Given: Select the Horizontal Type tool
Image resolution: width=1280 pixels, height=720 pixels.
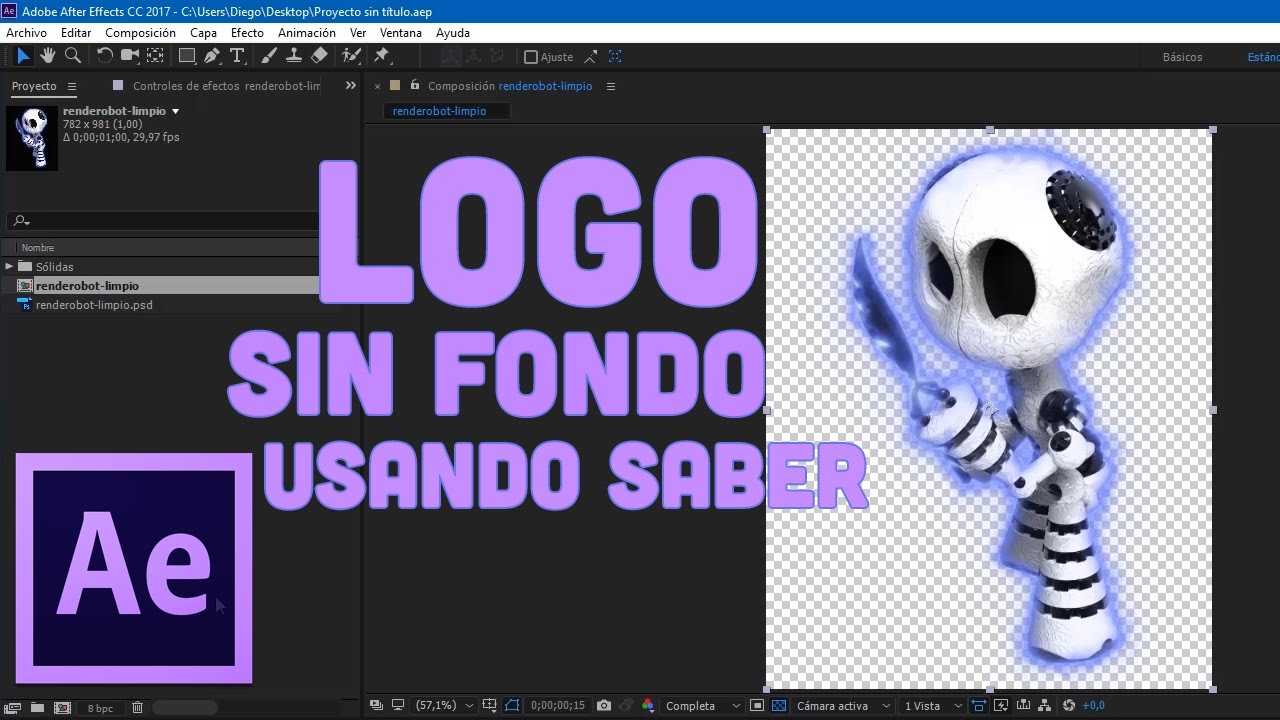Looking at the screenshot, I should click(x=237, y=56).
